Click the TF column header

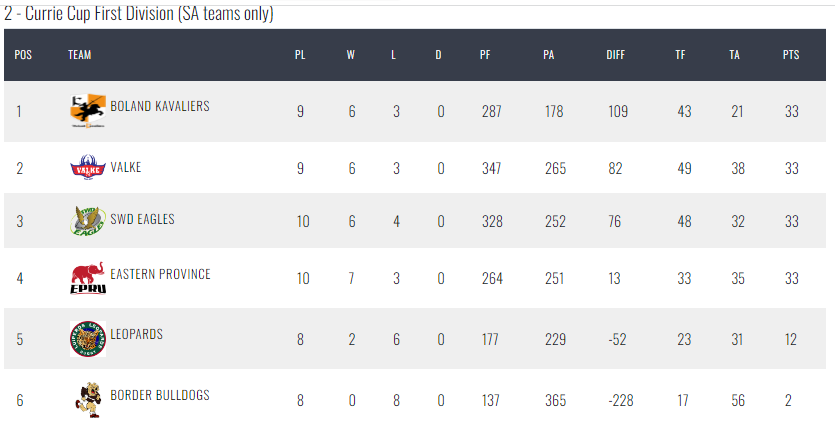coord(680,55)
